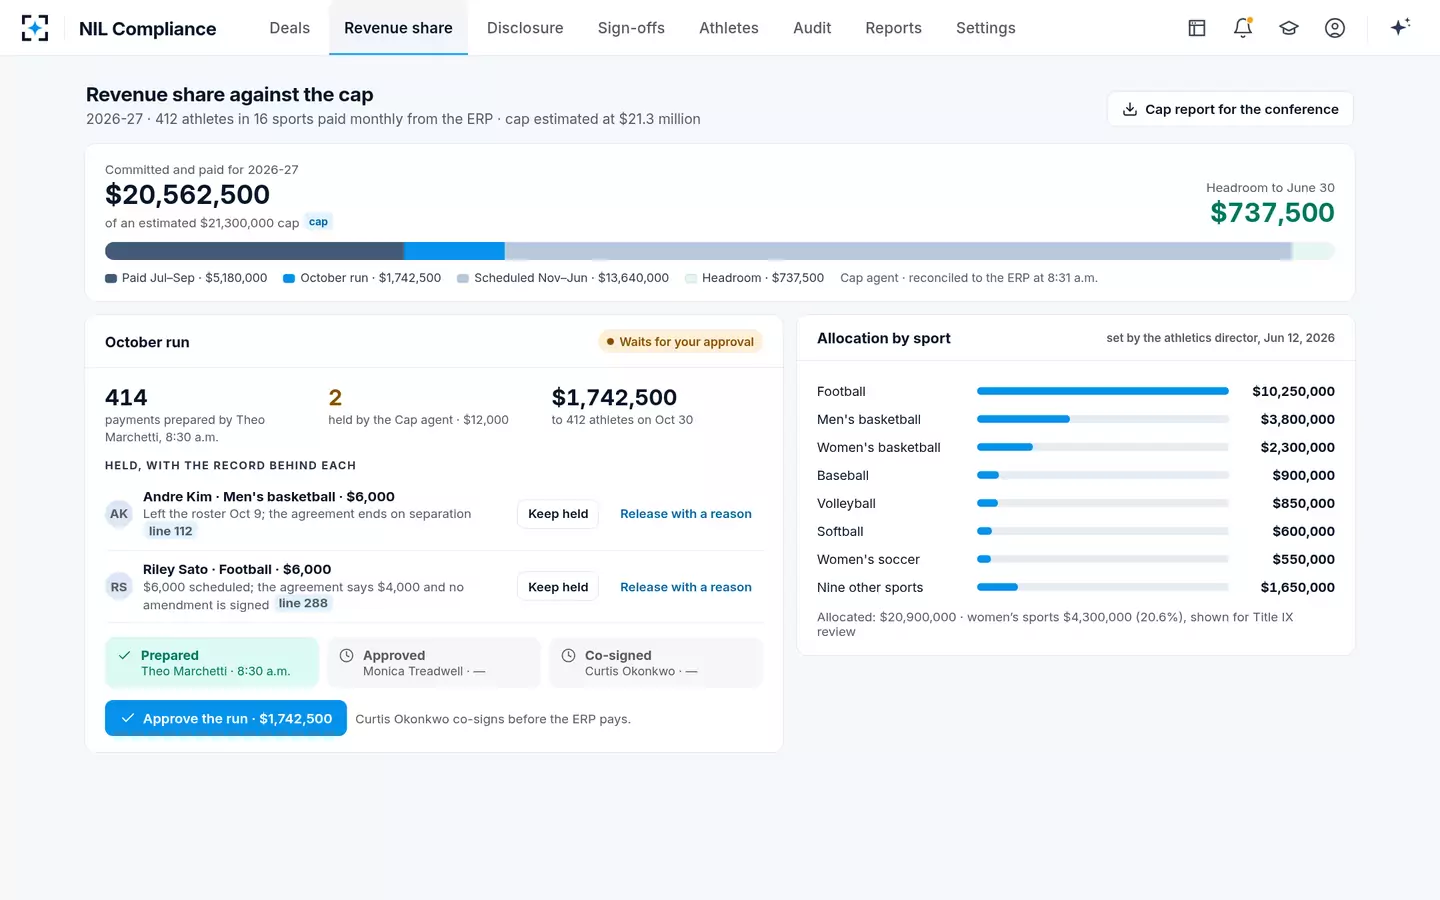Open the Athletes tab
Viewport: 1440px width, 900px height.
729,28
